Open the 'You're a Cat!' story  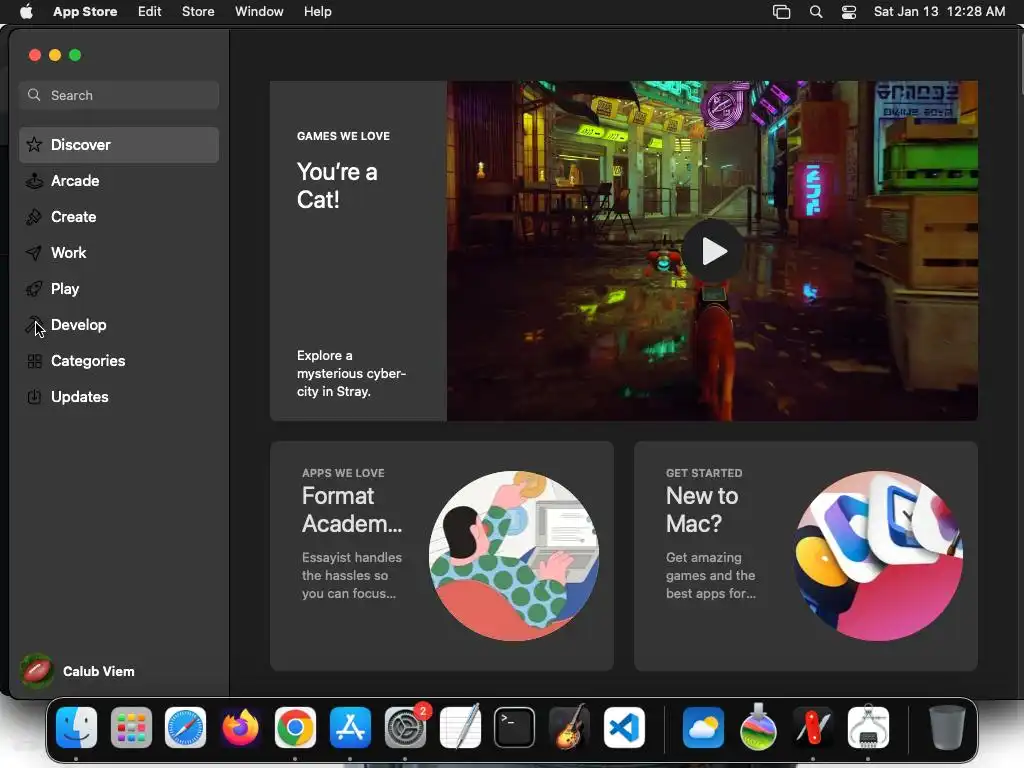pyautogui.click(x=358, y=251)
